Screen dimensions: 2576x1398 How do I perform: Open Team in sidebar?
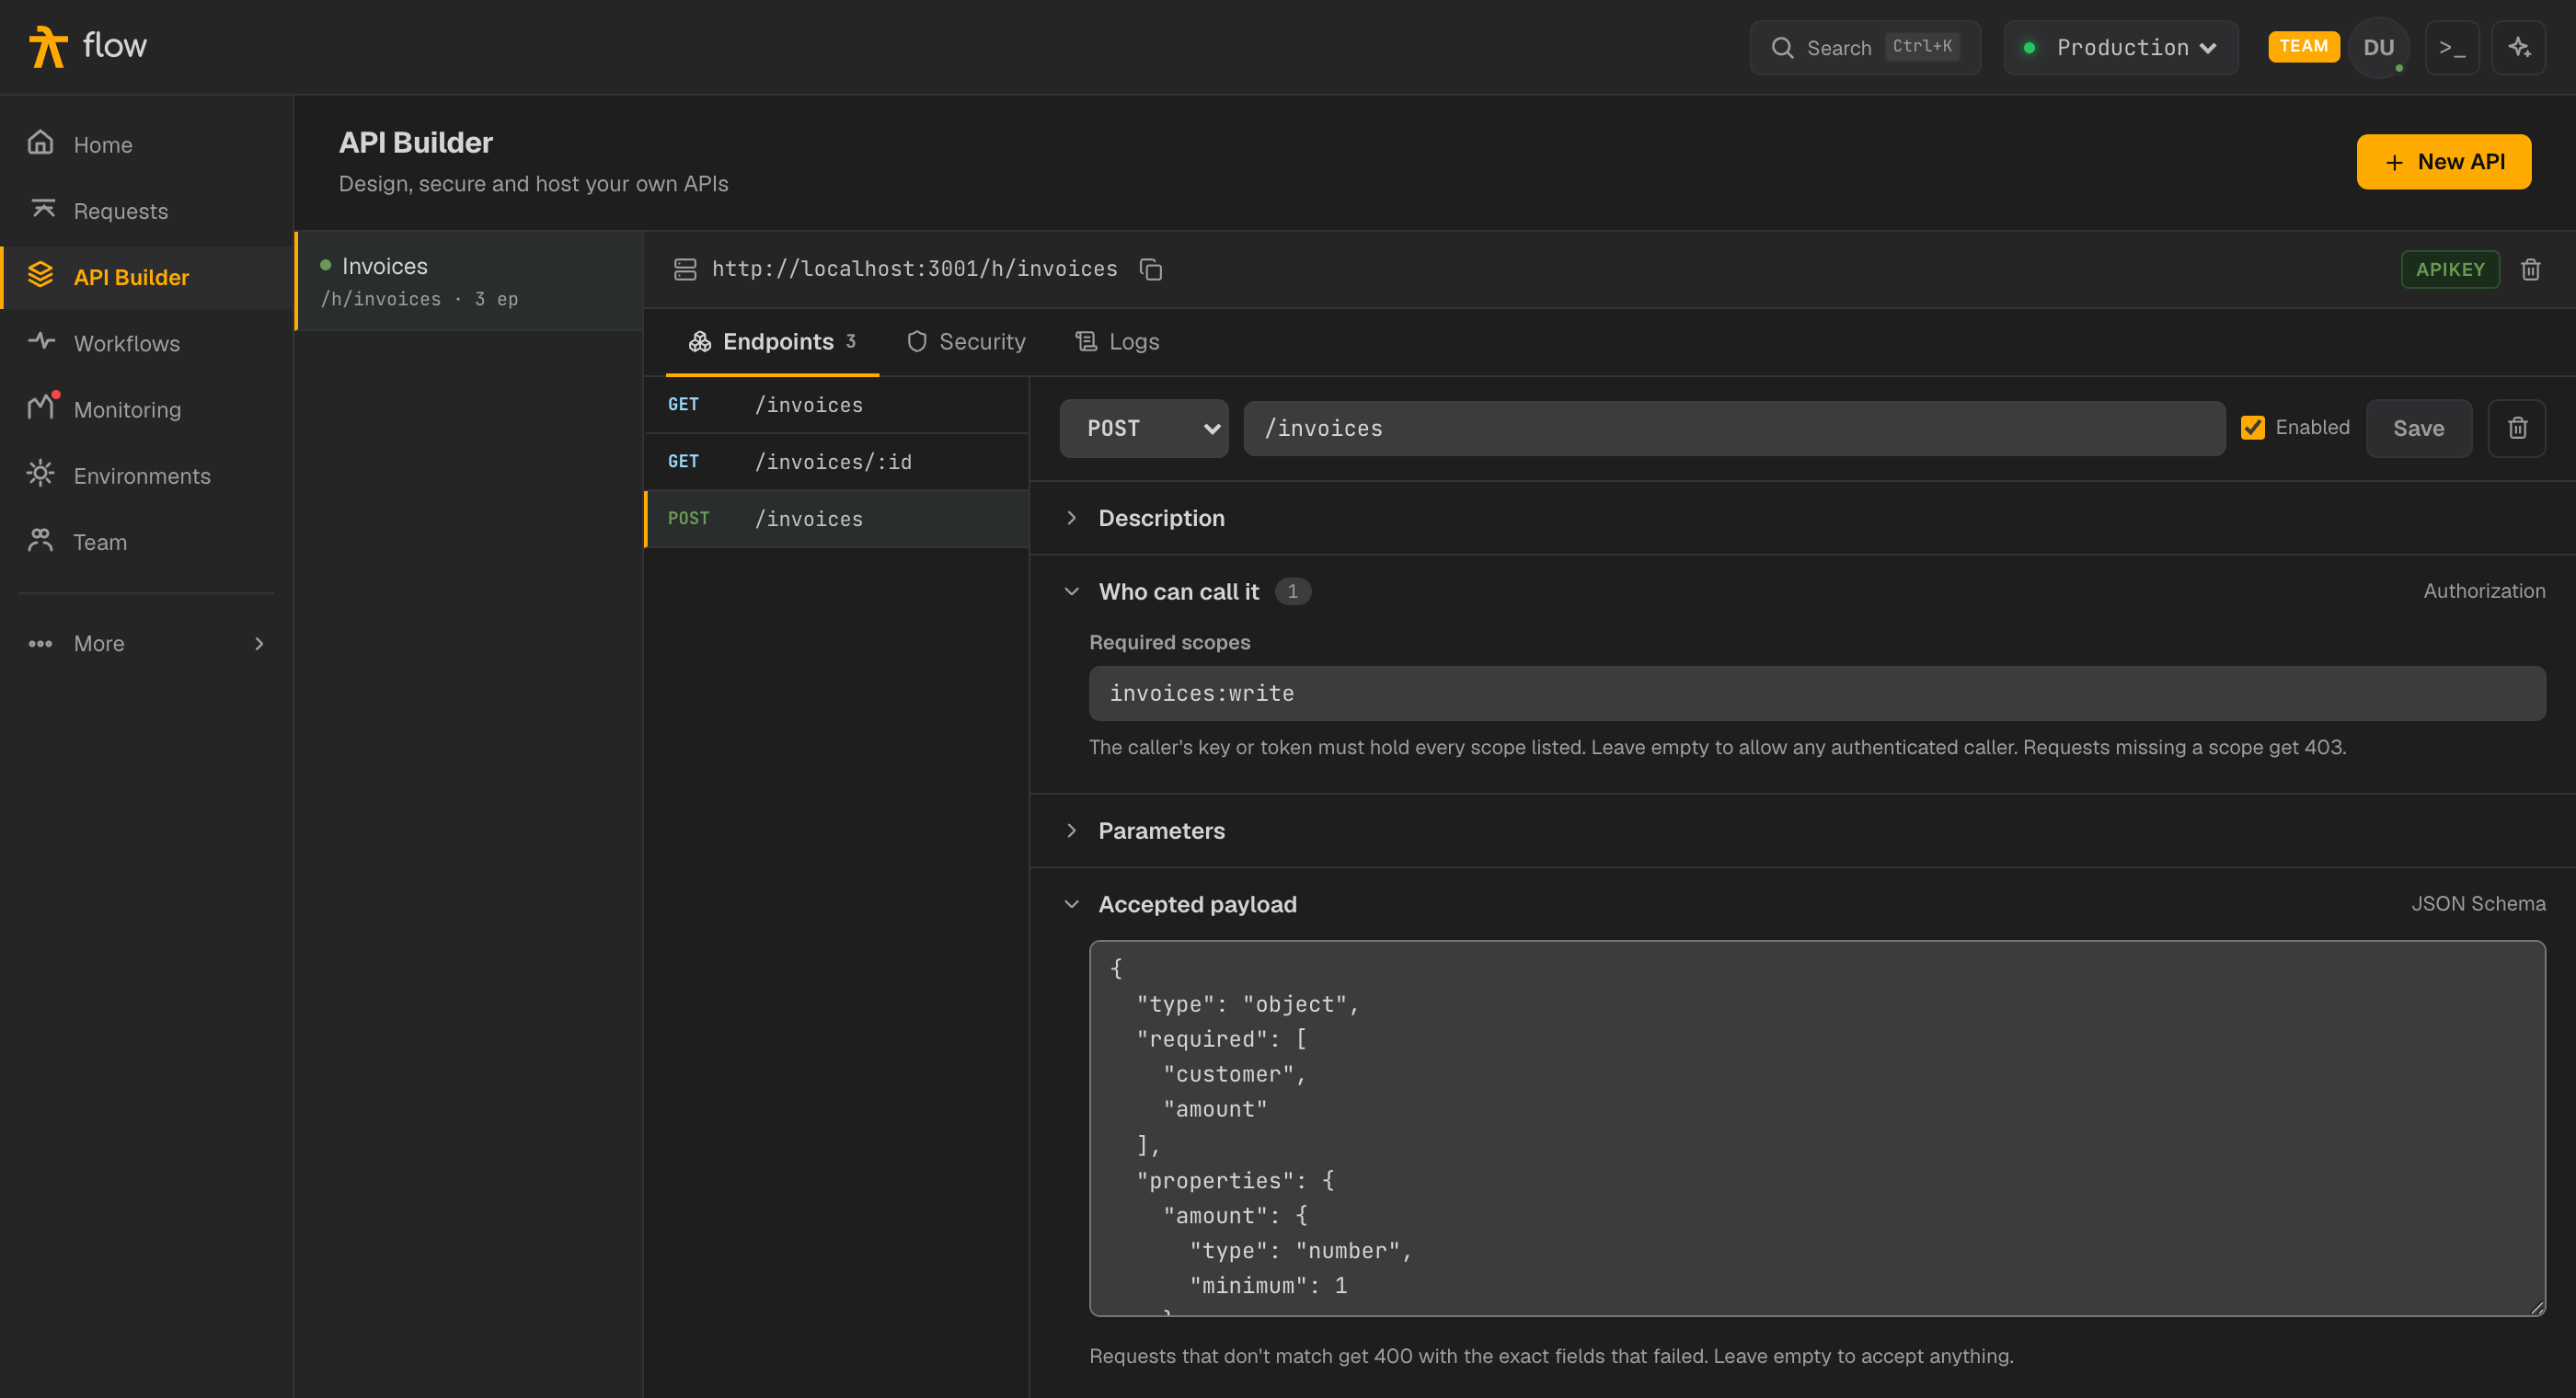pos(146,541)
